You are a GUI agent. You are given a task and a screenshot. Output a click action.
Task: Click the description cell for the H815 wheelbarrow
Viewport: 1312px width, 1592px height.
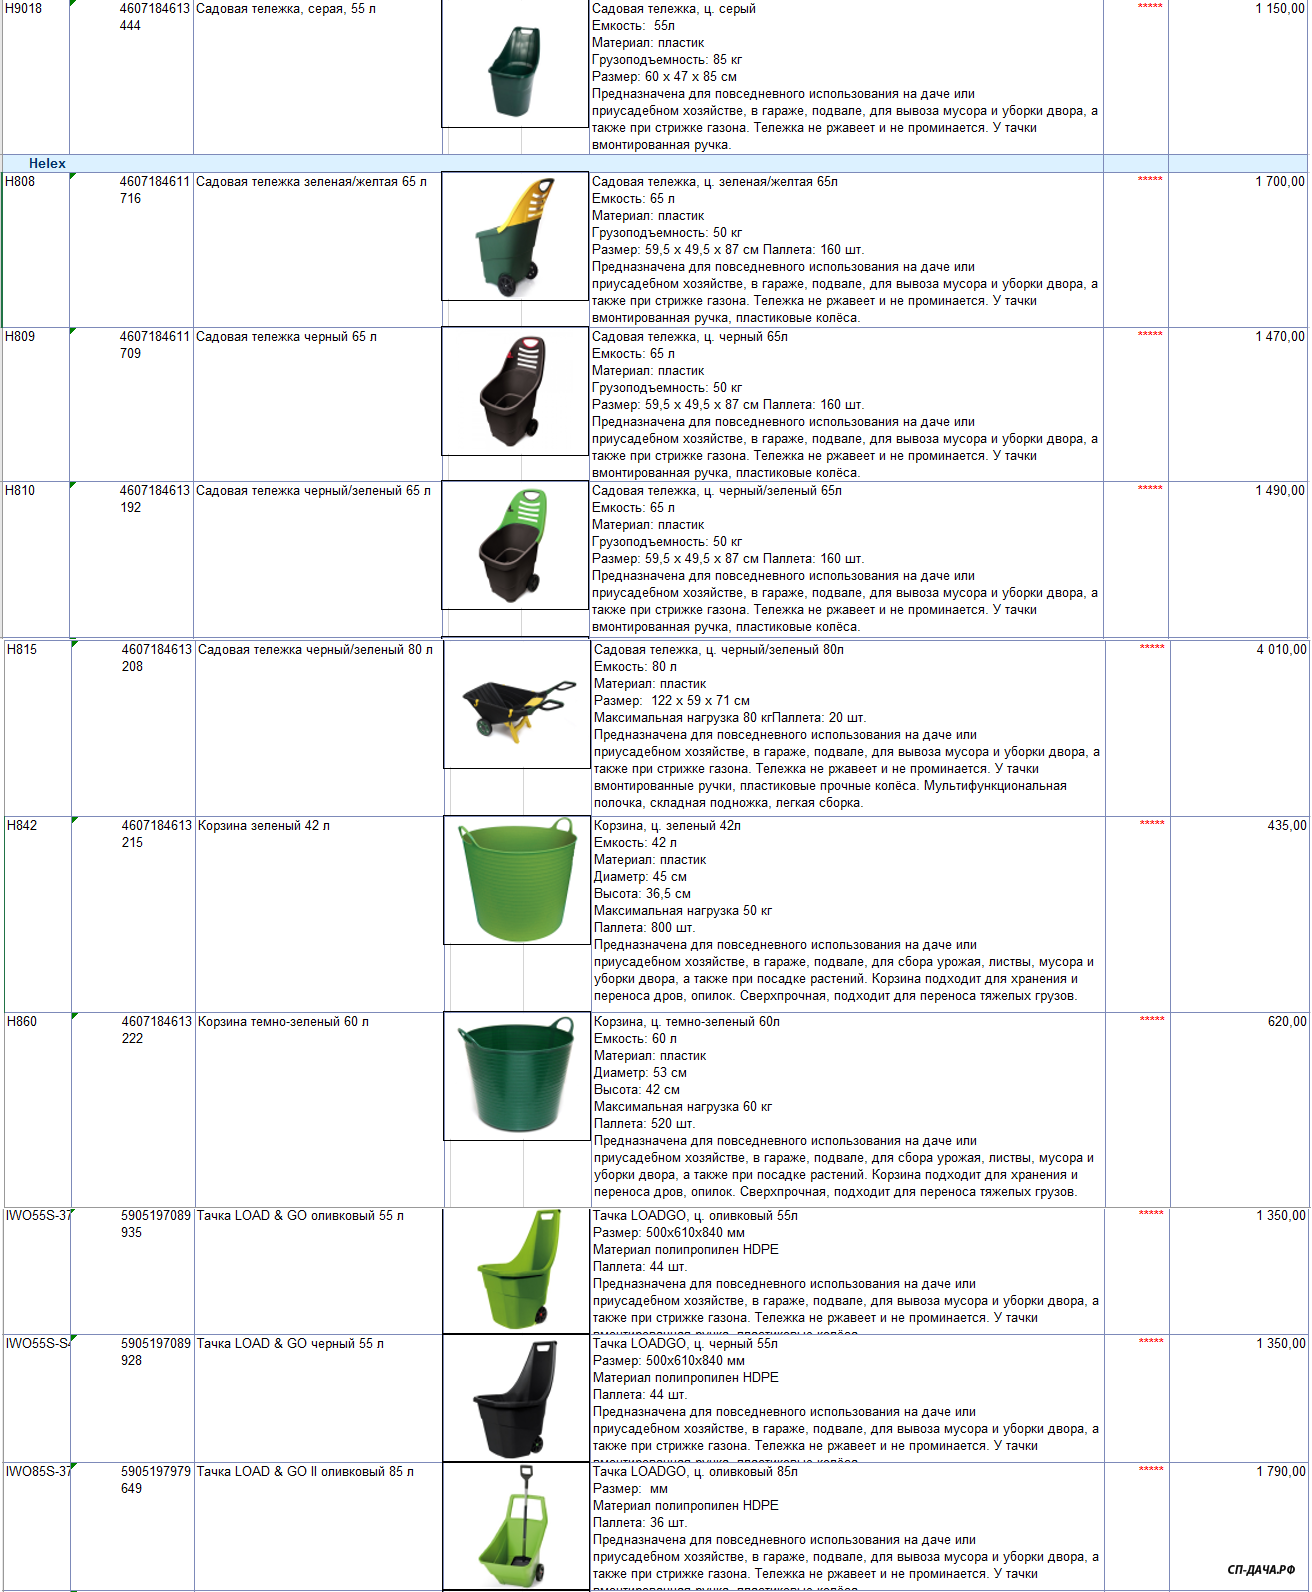click(x=846, y=726)
